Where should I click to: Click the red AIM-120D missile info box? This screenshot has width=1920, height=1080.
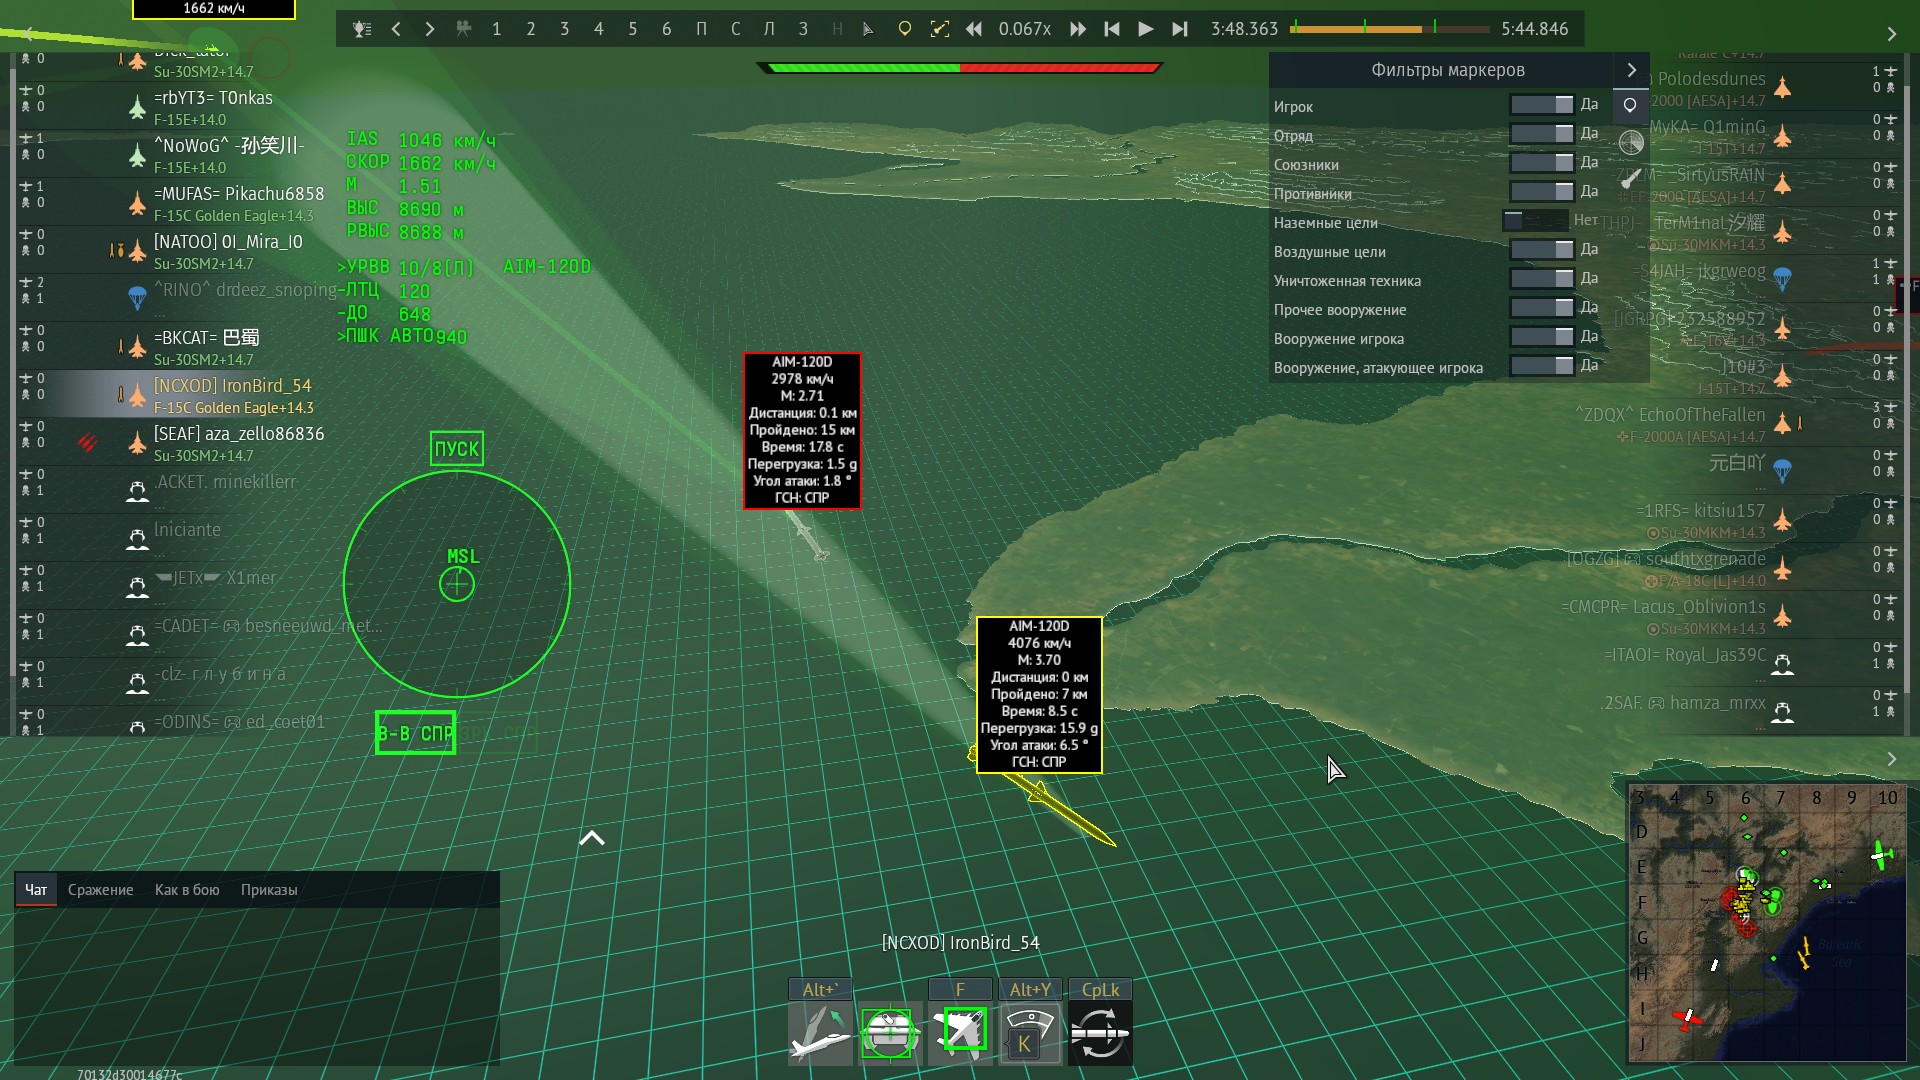click(802, 430)
